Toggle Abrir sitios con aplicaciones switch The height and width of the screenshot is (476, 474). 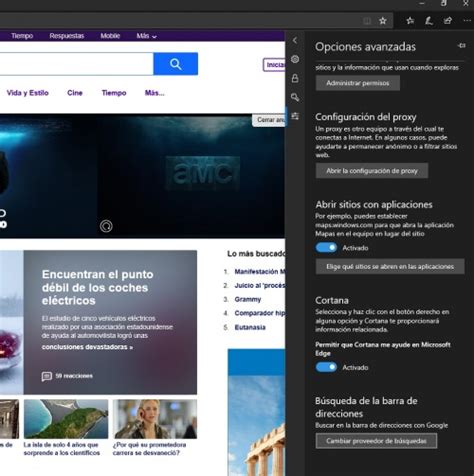[x=326, y=247]
